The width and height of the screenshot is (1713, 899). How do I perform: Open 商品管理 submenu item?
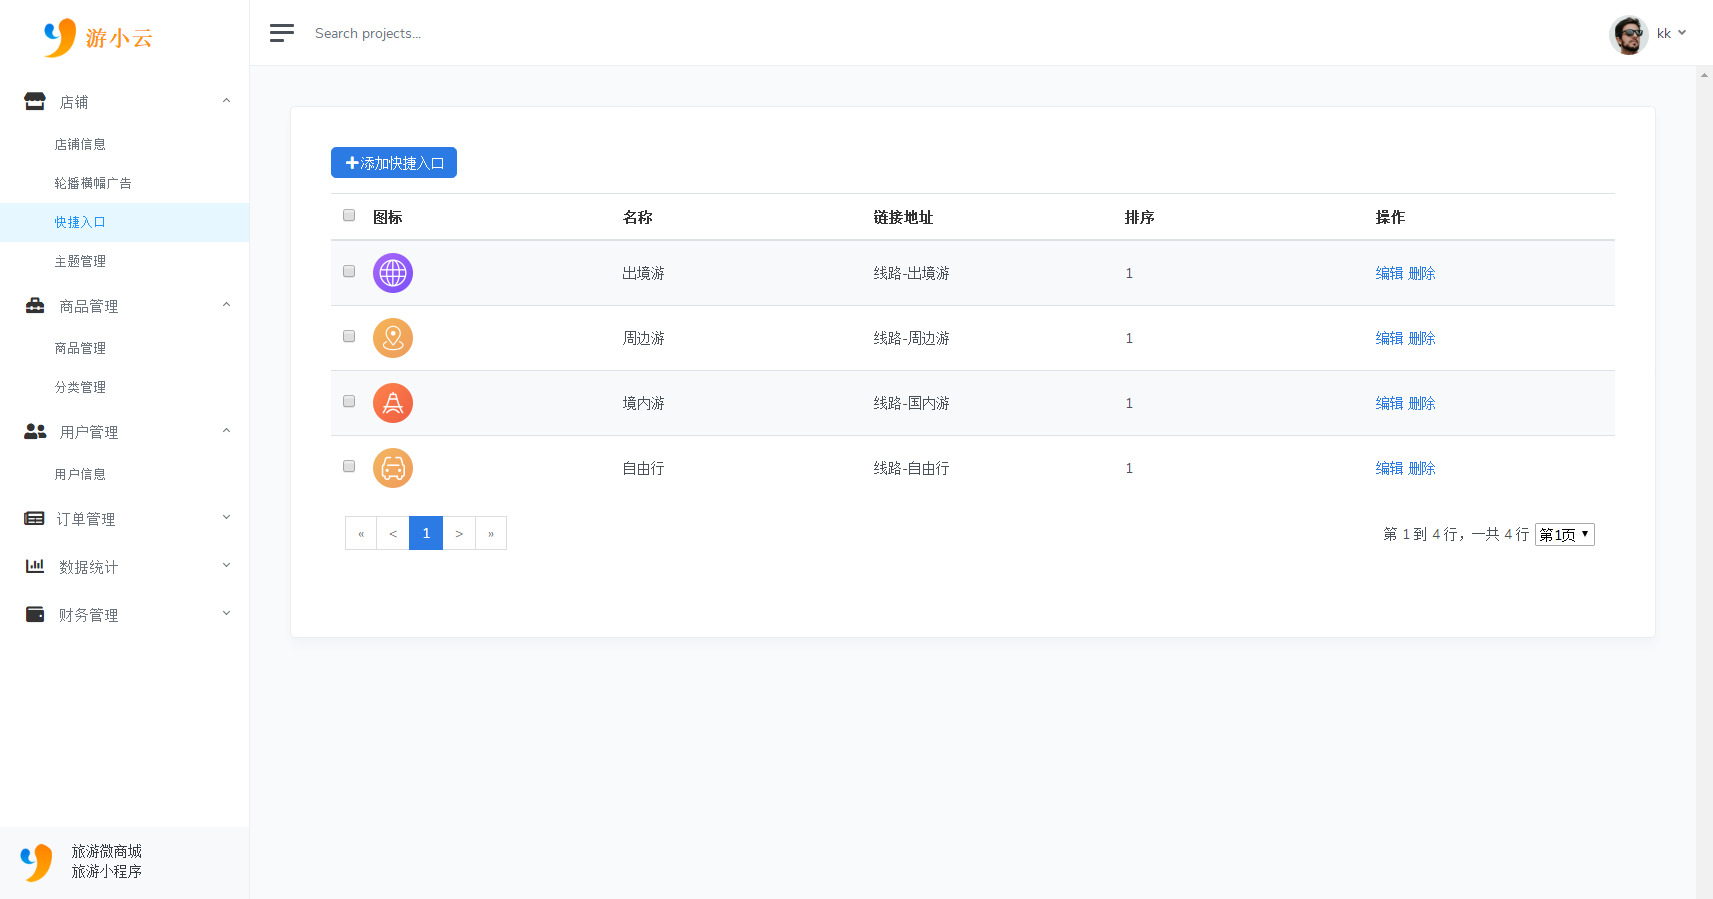[x=80, y=348]
